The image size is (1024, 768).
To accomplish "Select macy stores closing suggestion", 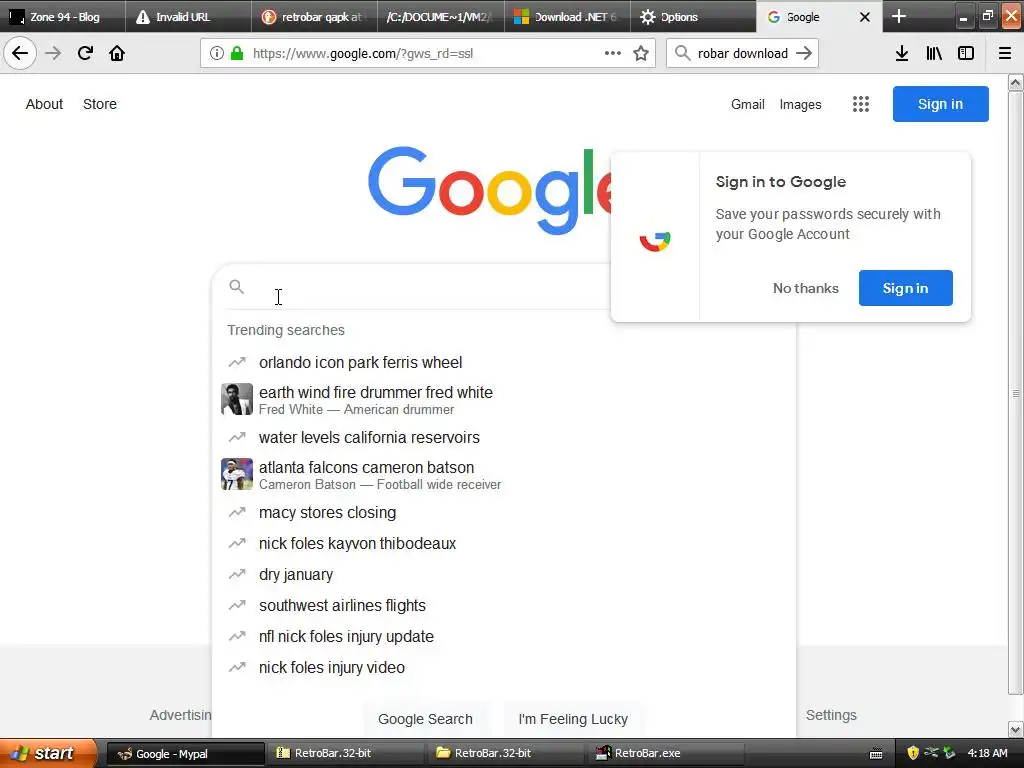I will [503, 513].
